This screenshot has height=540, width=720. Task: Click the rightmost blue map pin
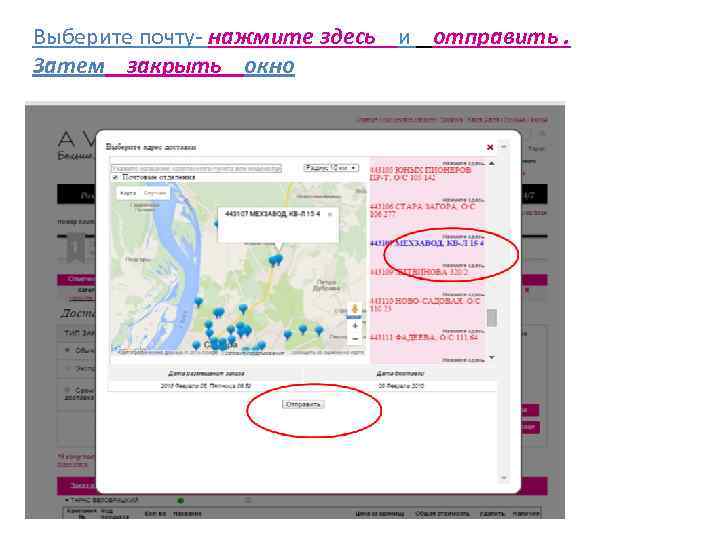(x=319, y=330)
